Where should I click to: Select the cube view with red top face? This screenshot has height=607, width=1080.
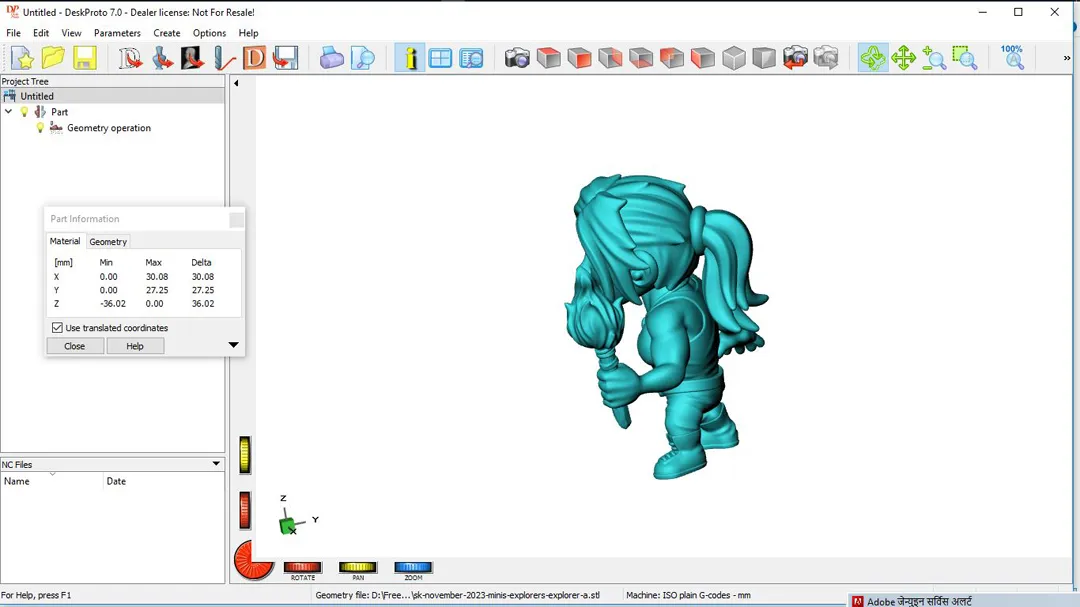pos(548,58)
